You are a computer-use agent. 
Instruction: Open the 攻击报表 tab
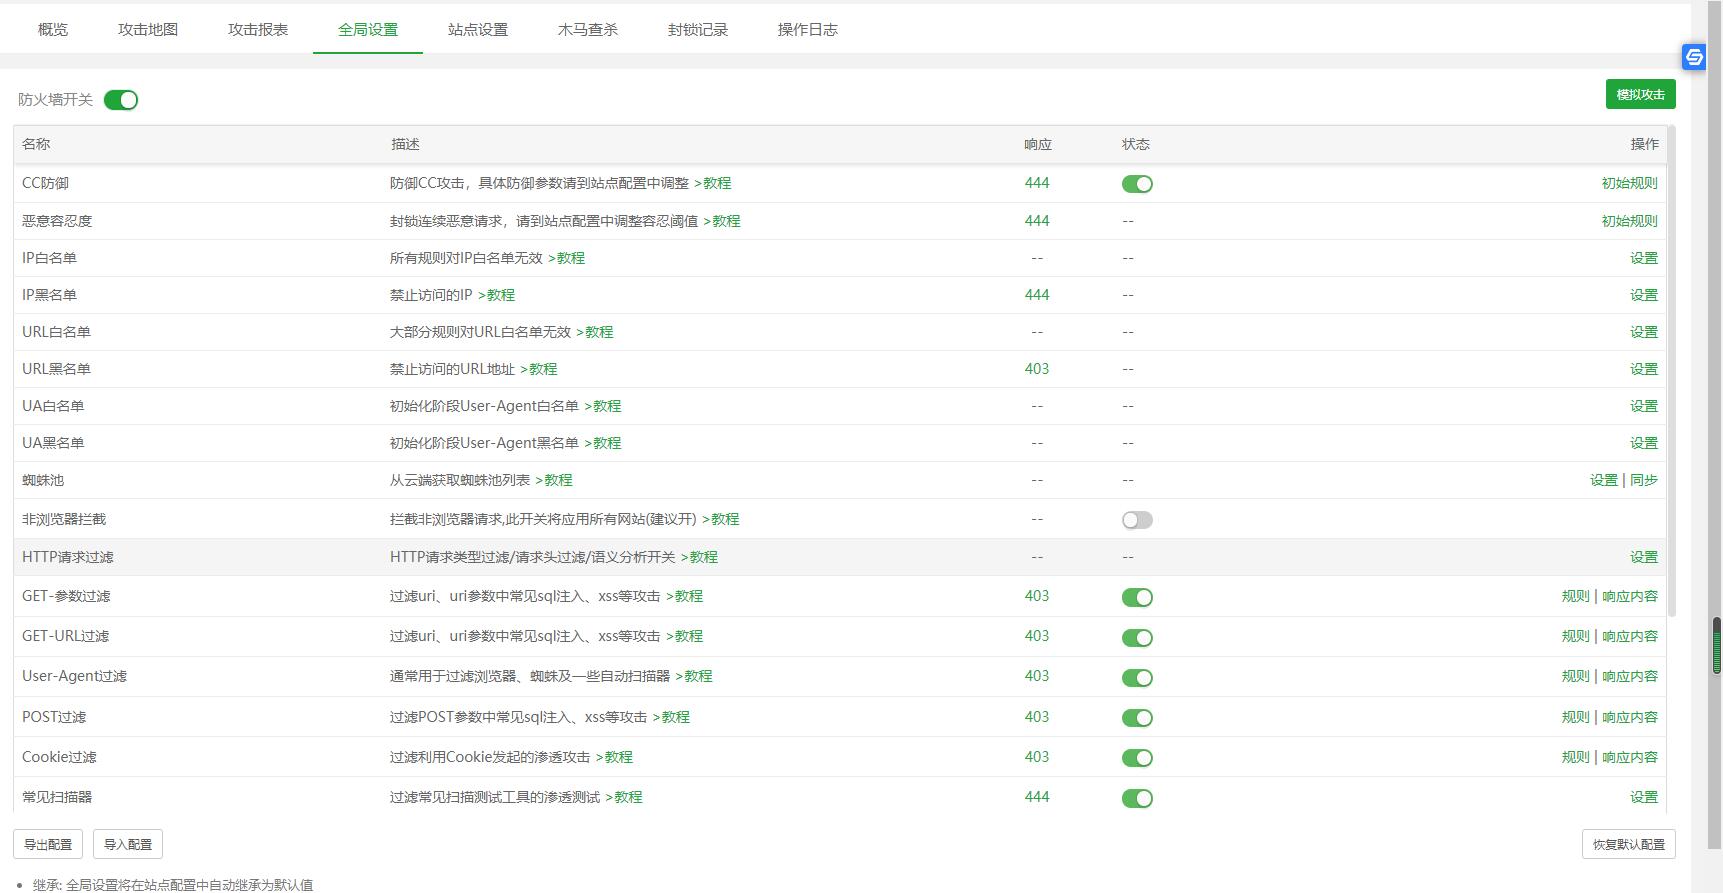(258, 30)
